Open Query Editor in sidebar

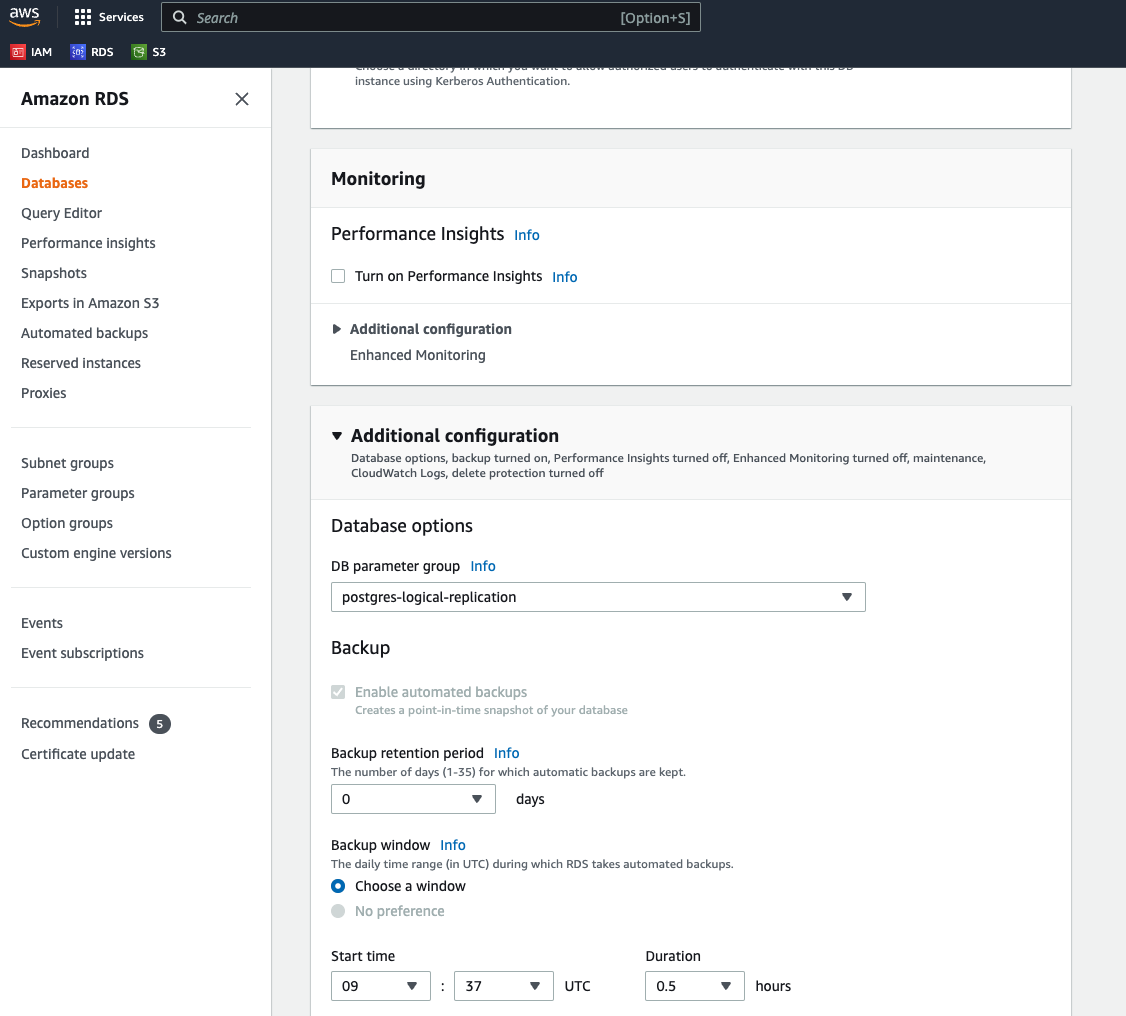point(62,213)
